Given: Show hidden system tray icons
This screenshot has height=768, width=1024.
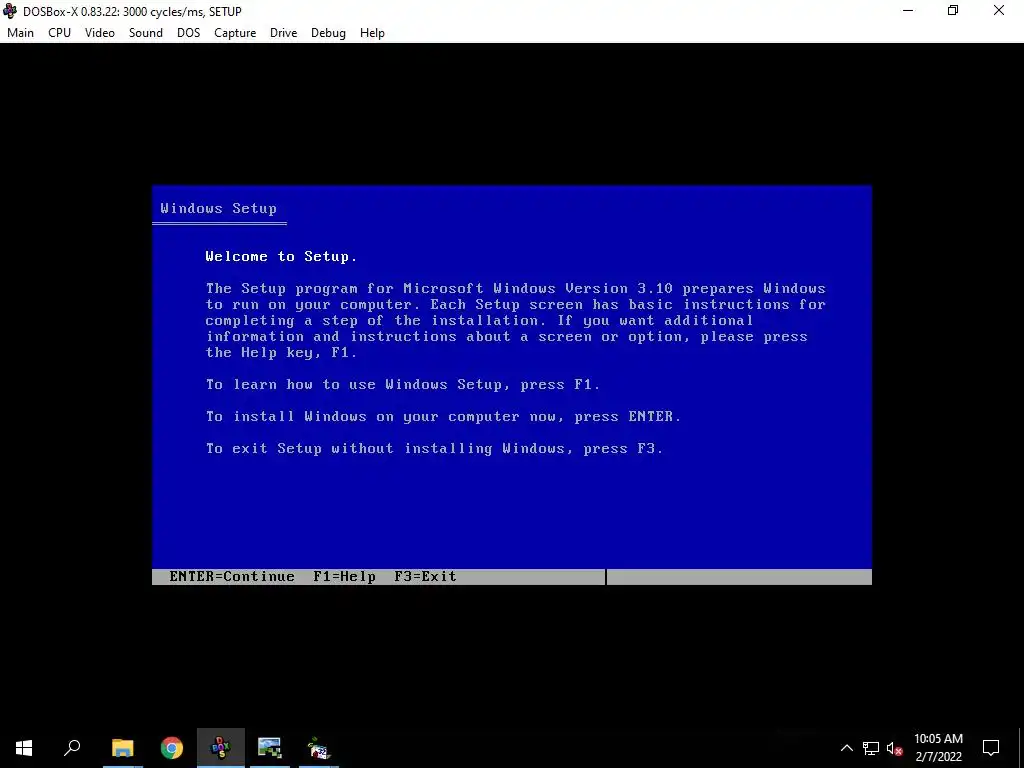Looking at the screenshot, I should click(x=846, y=748).
